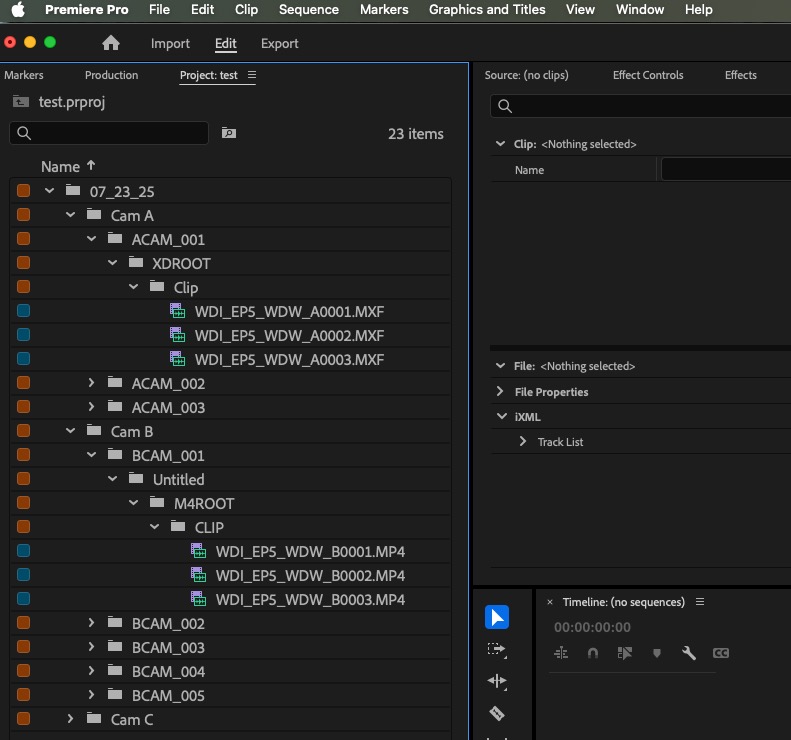Select the Ripple Edit tool
791x740 pixels.
497,681
